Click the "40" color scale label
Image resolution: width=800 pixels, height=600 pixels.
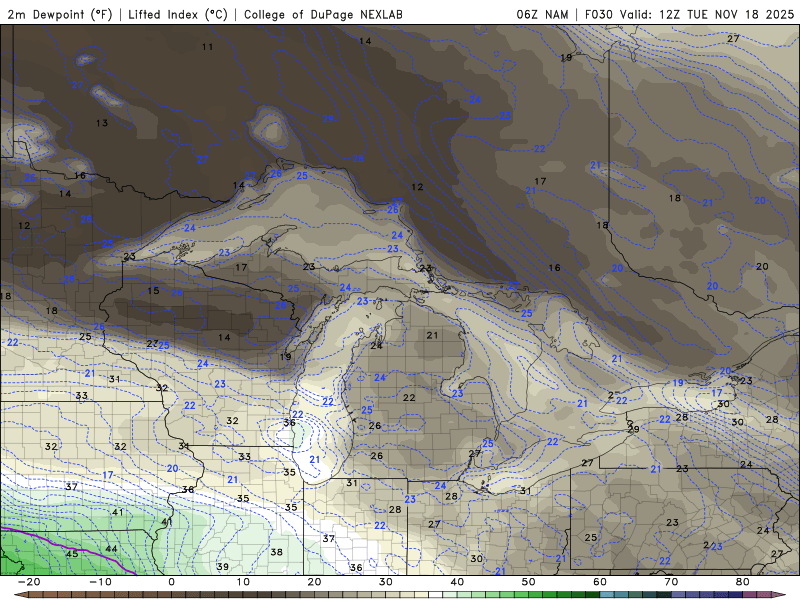pos(457,582)
